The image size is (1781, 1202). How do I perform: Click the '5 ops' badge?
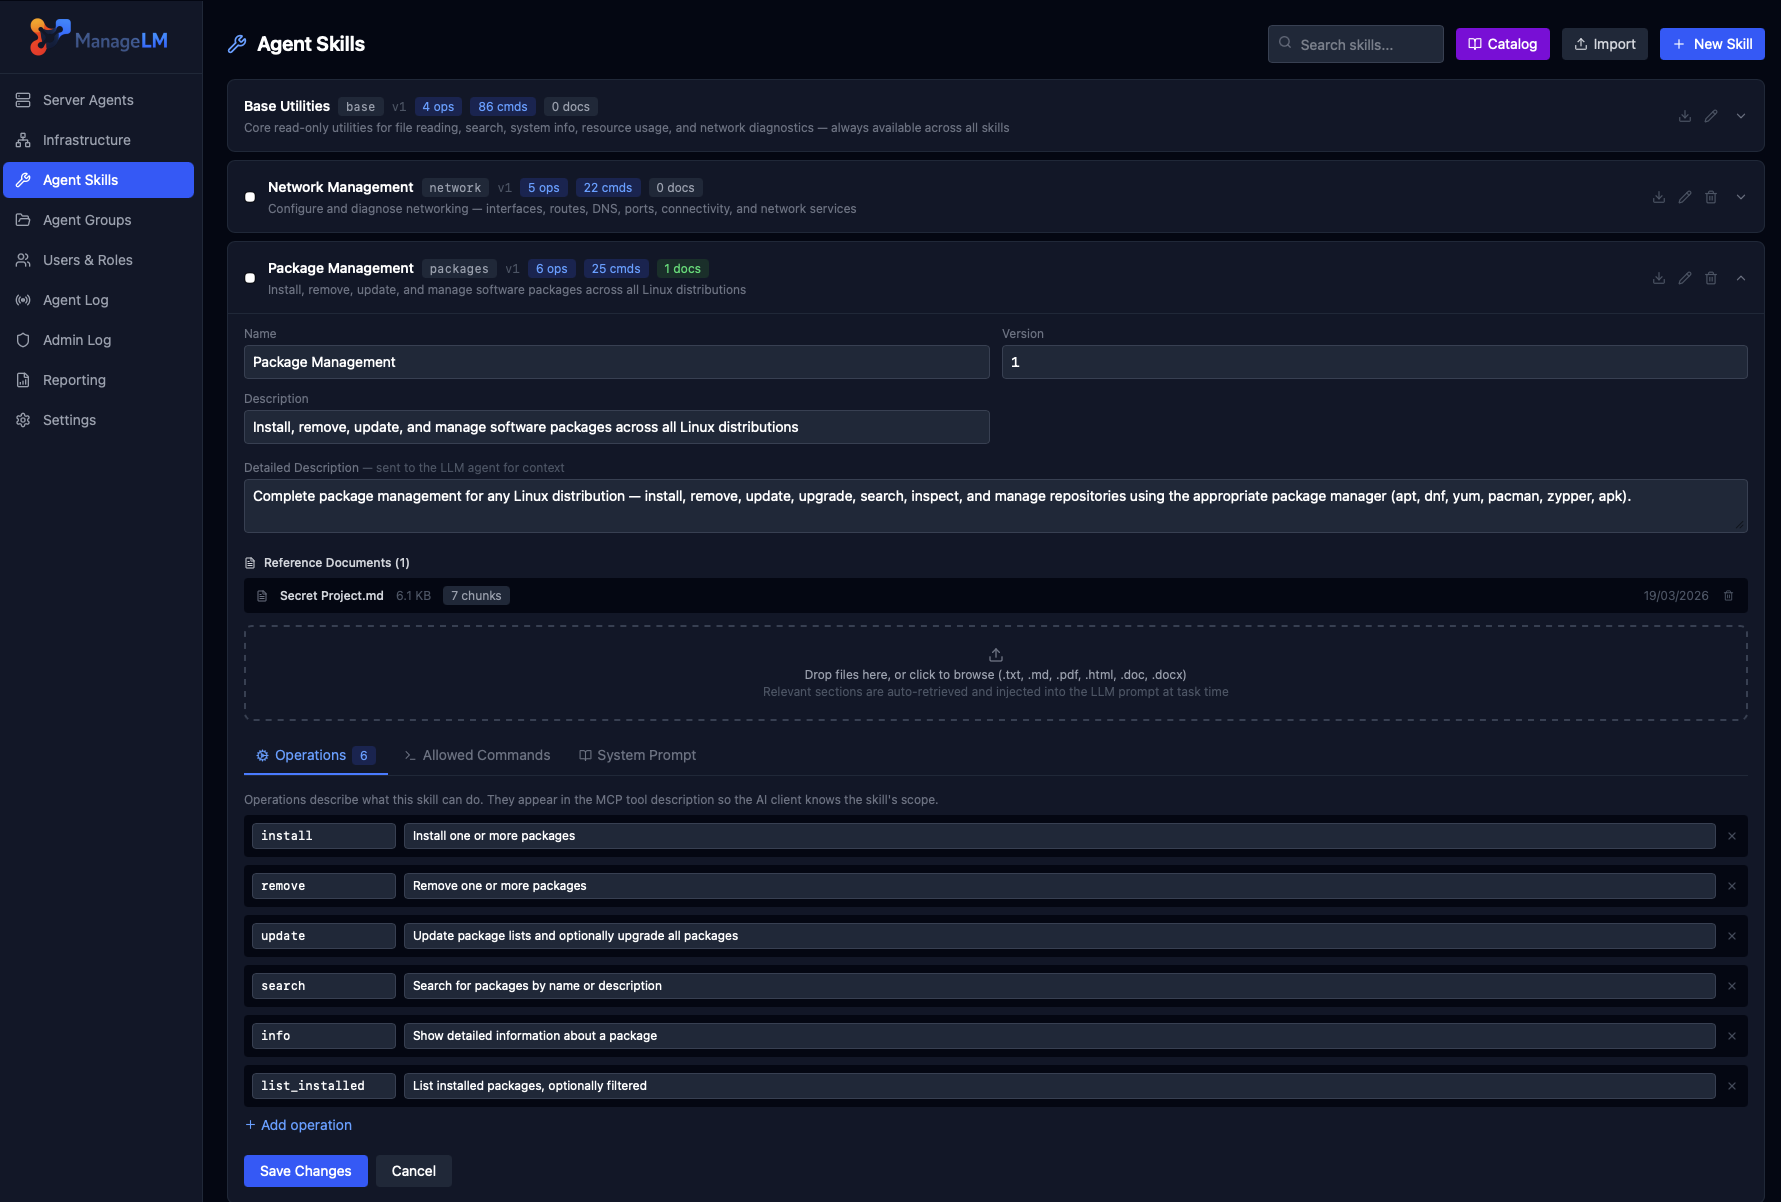[x=543, y=188]
